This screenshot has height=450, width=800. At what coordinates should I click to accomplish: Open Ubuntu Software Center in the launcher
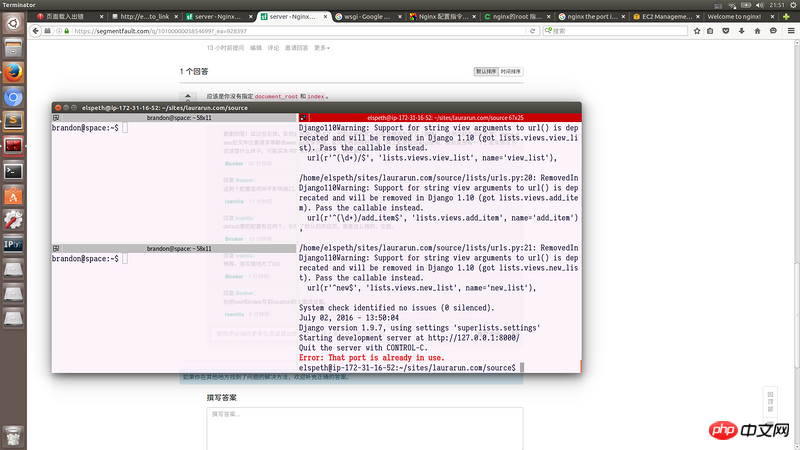click(x=13, y=195)
